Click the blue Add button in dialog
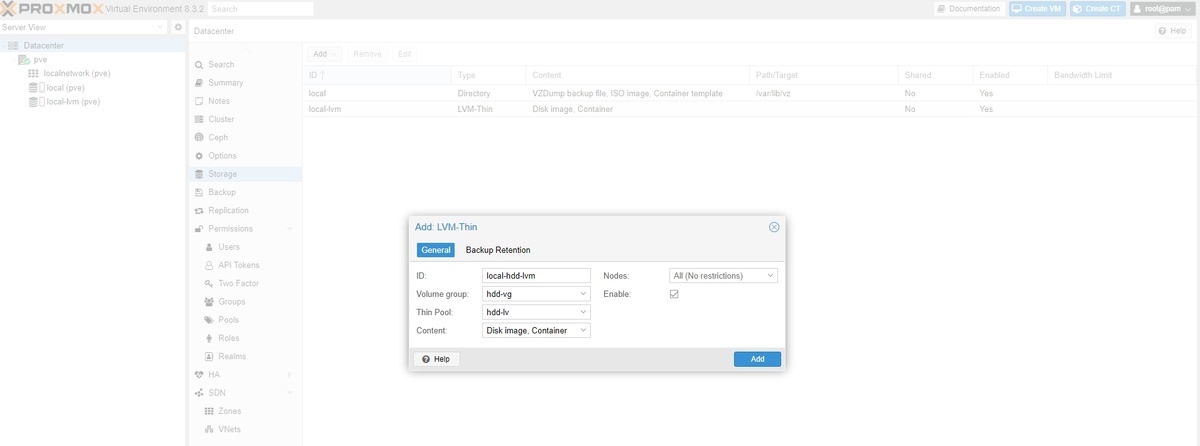Viewport: 1200px width, 446px height. pos(757,359)
